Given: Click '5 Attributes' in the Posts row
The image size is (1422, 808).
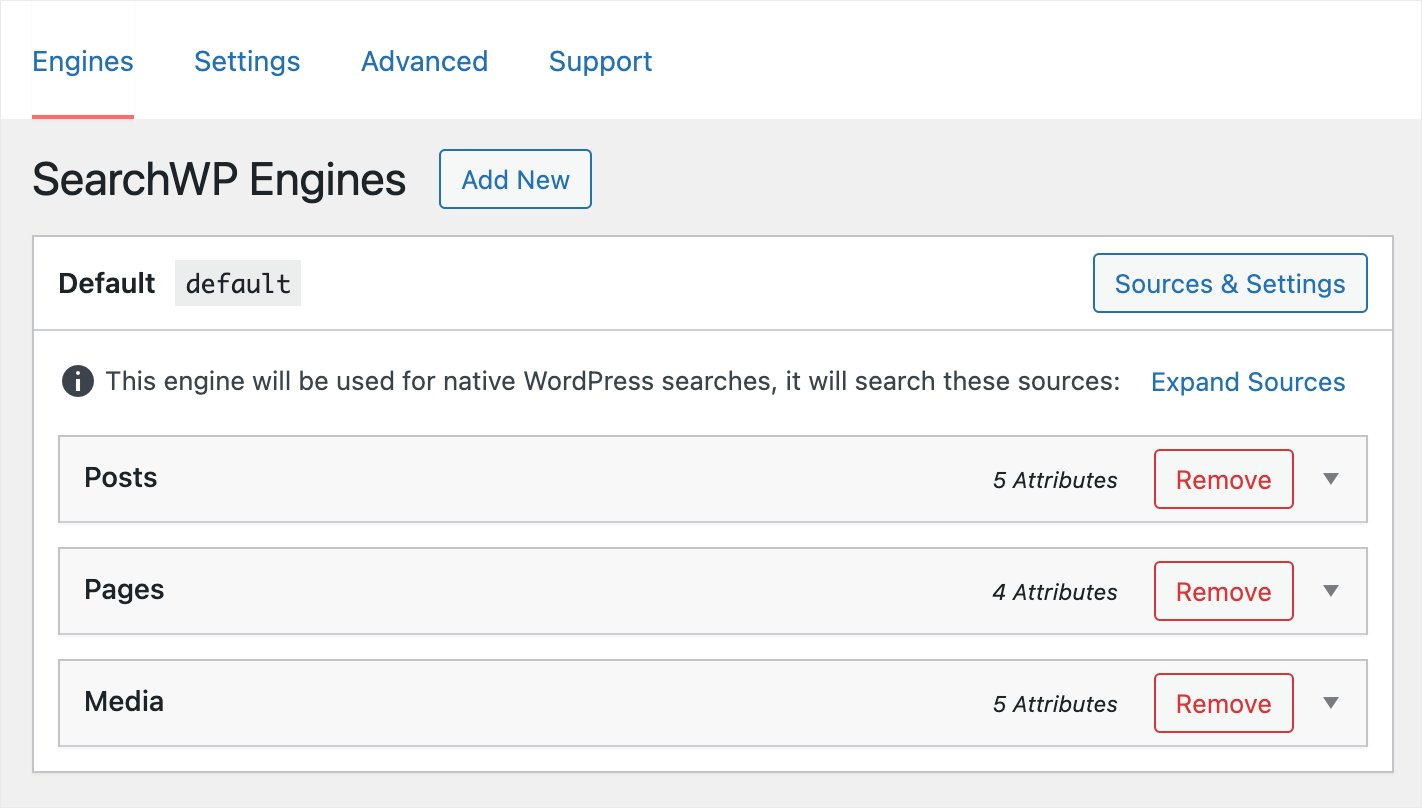Looking at the screenshot, I should click(1055, 480).
